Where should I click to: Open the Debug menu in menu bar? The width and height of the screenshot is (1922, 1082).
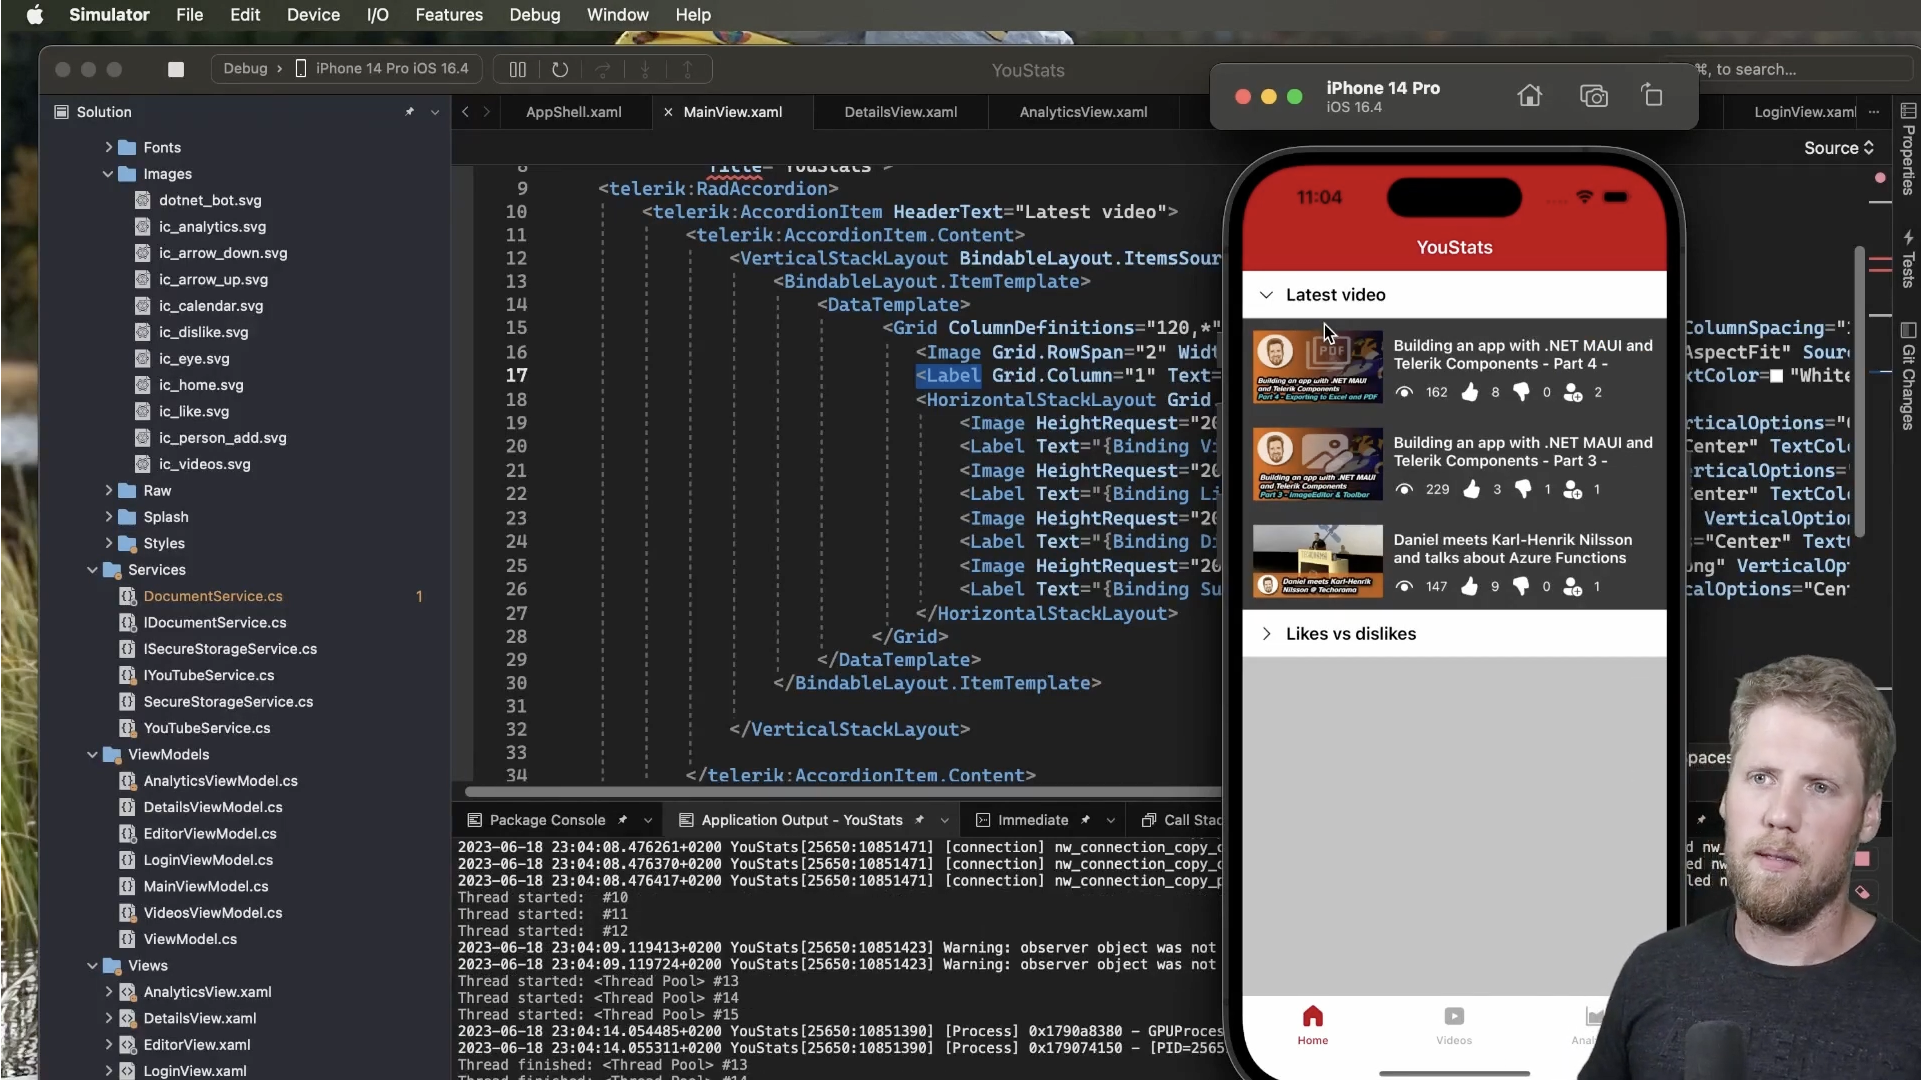[534, 15]
